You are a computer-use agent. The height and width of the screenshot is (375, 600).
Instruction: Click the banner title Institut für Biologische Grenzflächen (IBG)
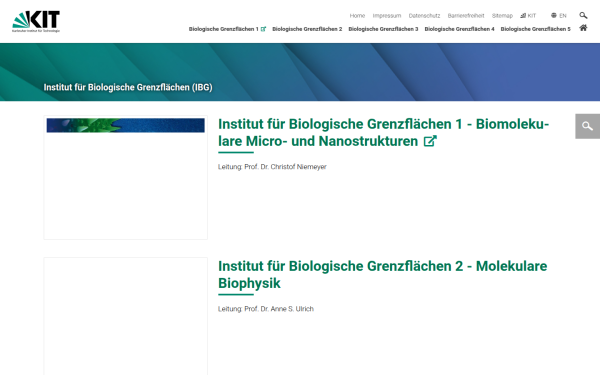[128, 87]
